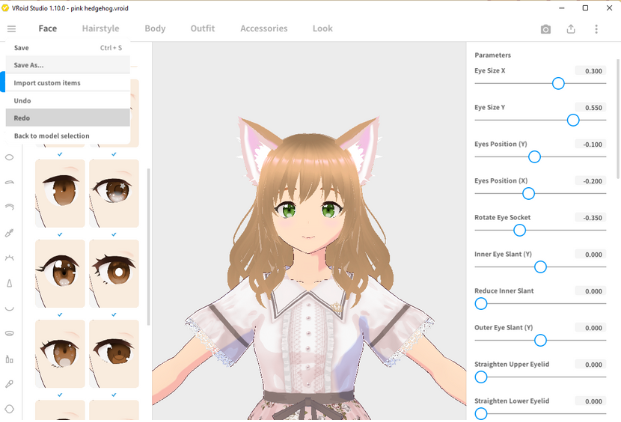Click the Straighten Upper Eyelid value field

click(590, 365)
